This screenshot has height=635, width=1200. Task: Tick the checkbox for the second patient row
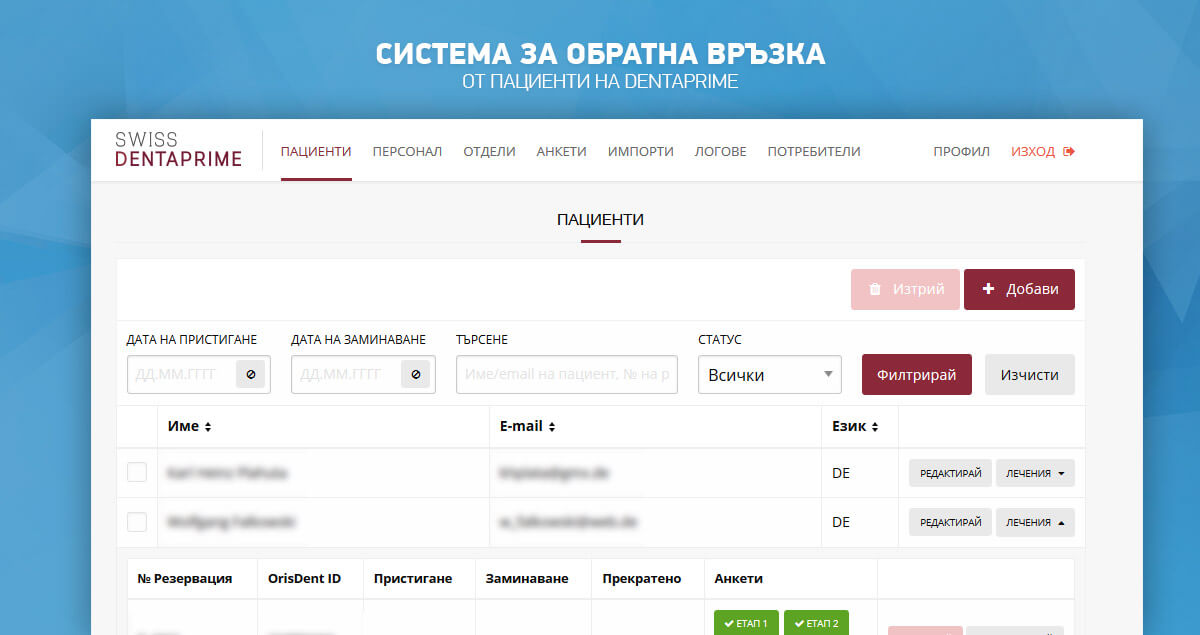tap(137, 522)
